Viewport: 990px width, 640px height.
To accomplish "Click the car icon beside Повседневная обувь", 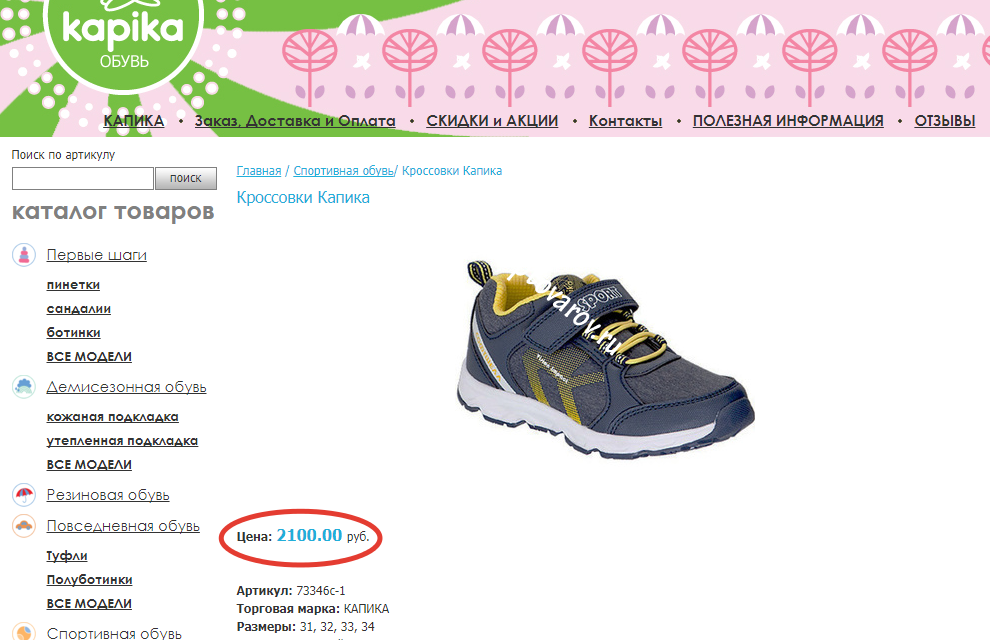I will [x=24, y=525].
